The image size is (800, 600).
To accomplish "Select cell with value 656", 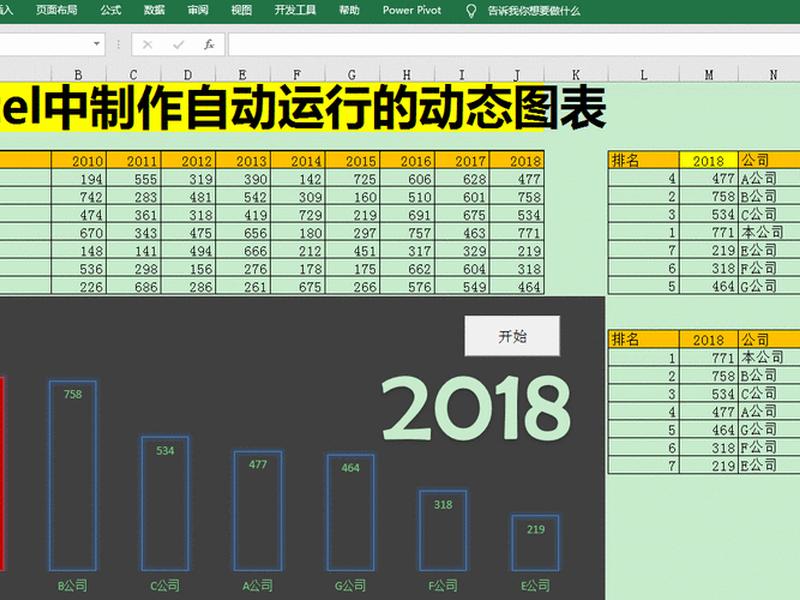I will (243, 232).
